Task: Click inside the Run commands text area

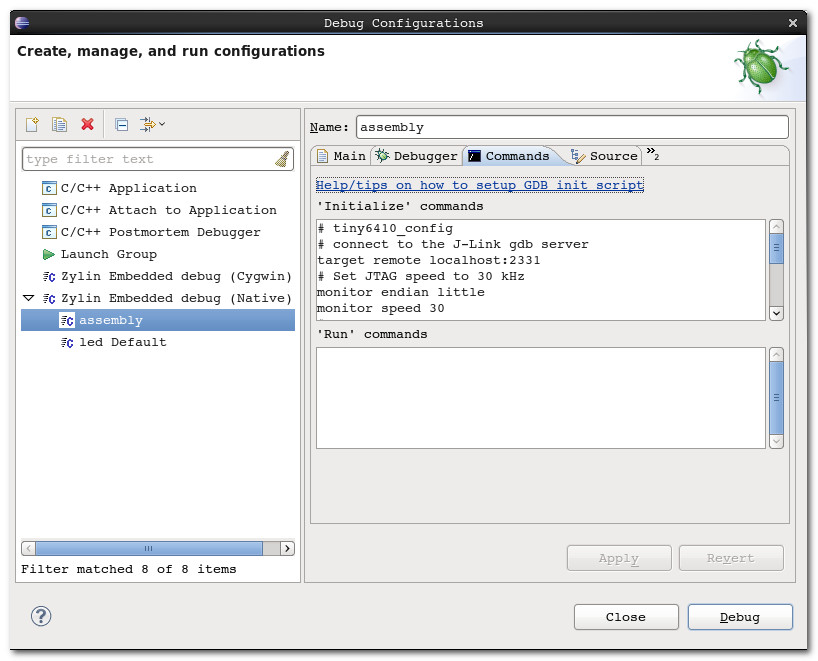Action: coord(540,398)
